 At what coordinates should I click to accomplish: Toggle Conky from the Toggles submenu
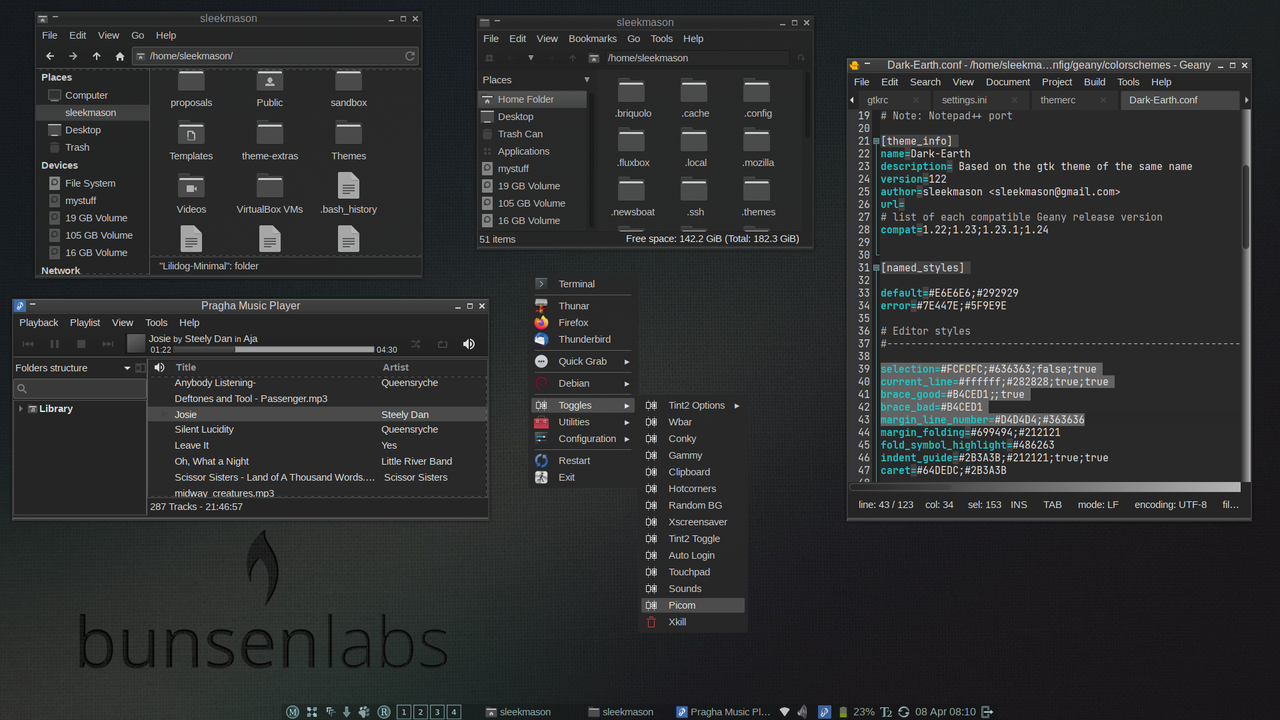pyautogui.click(x=693, y=438)
